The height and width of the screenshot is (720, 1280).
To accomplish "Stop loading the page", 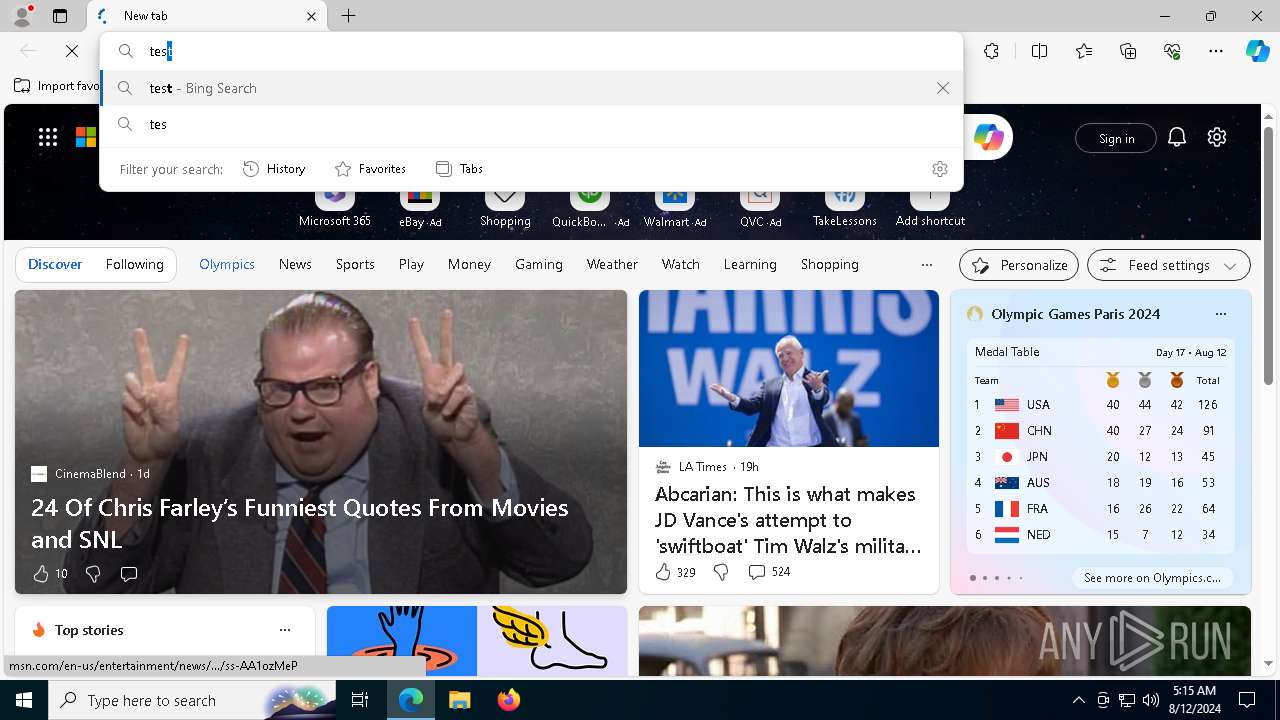I will [72, 51].
